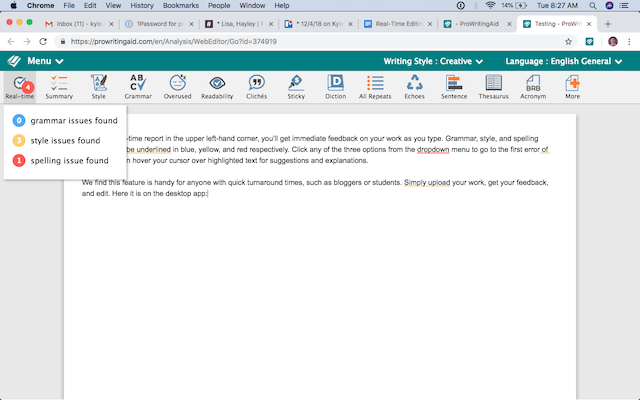The width and height of the screenshot is (640, 400).
Task: Place cursor after 'desktop app:' text
Action: tap(208, 193)
